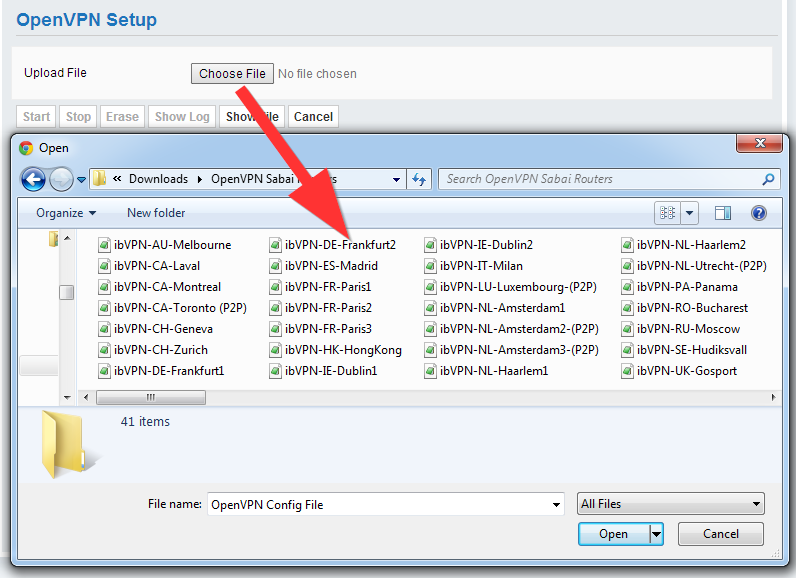Click the ibVPN-RU-Moscow file icon
Viewport: 796px width, 578px height.
point(627,329)
